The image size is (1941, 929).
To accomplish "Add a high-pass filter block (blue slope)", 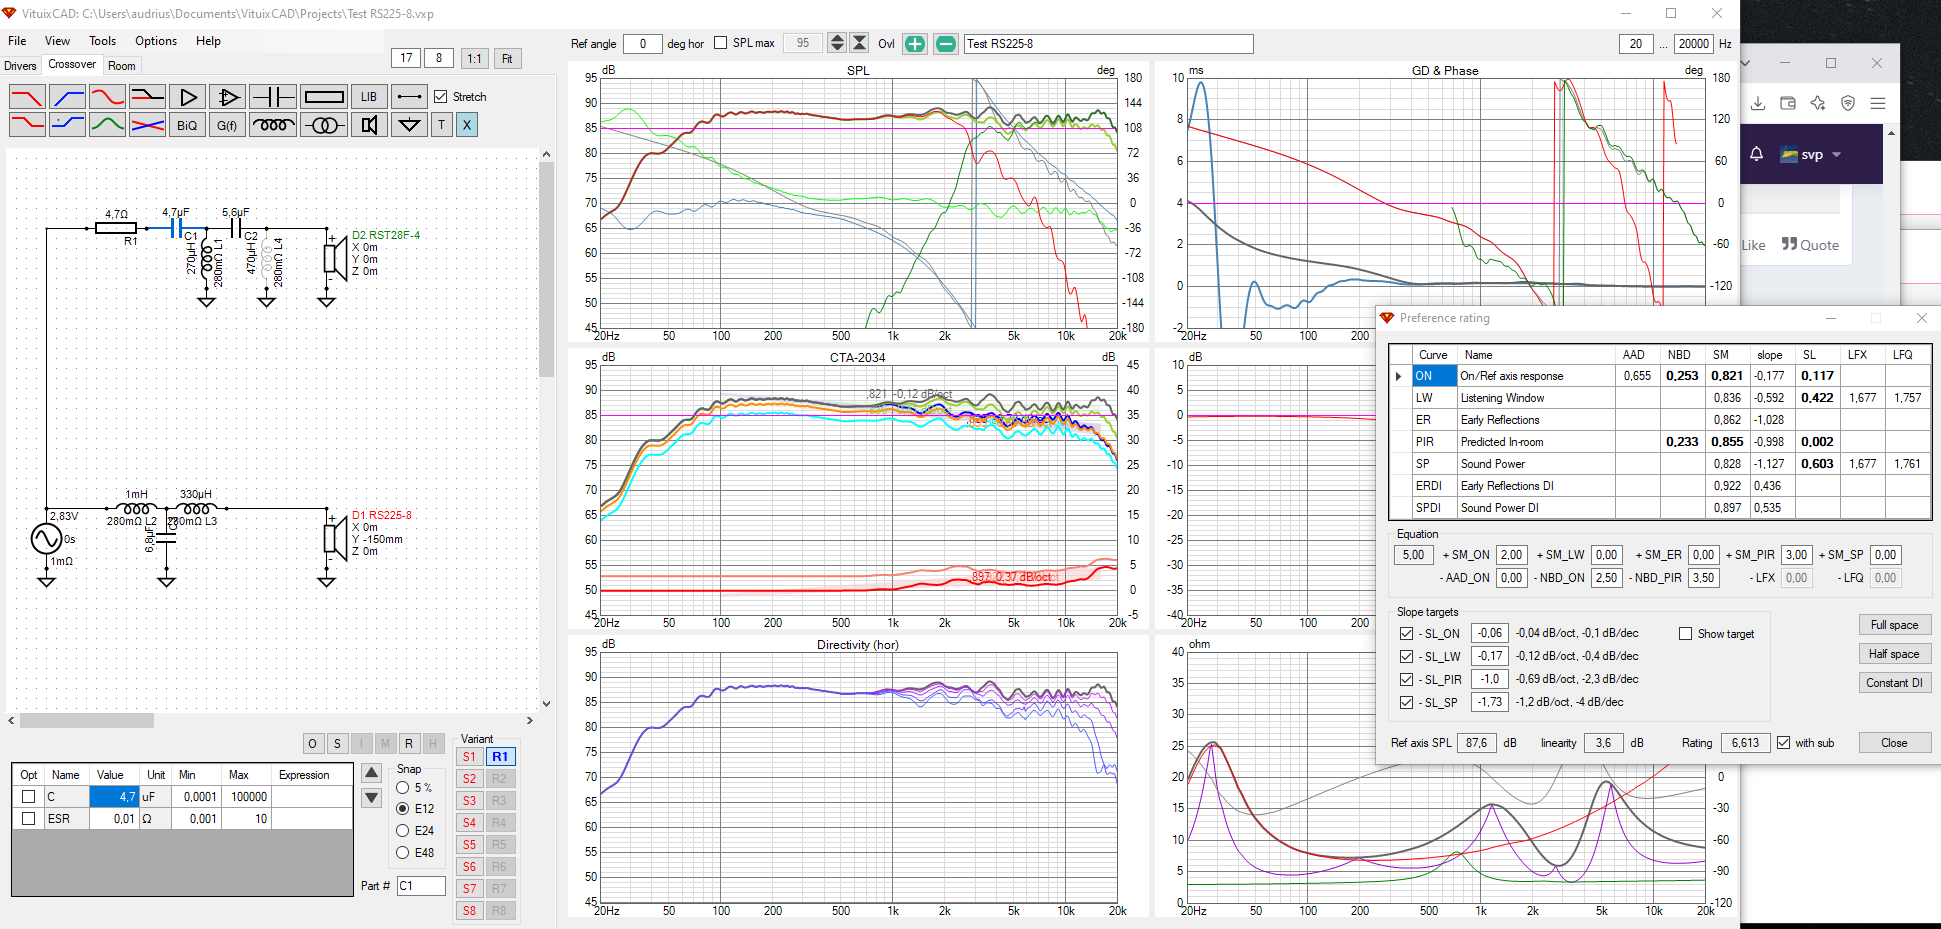I will click(67, 97).
